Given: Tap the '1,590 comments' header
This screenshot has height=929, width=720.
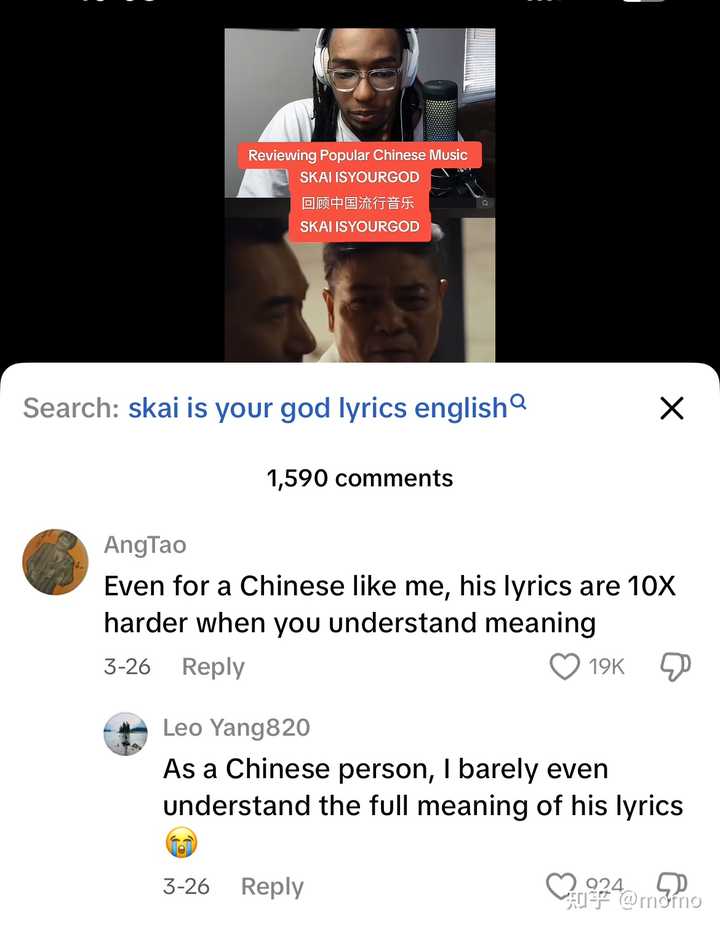Looking at the screenshot, I should (360, 478).
